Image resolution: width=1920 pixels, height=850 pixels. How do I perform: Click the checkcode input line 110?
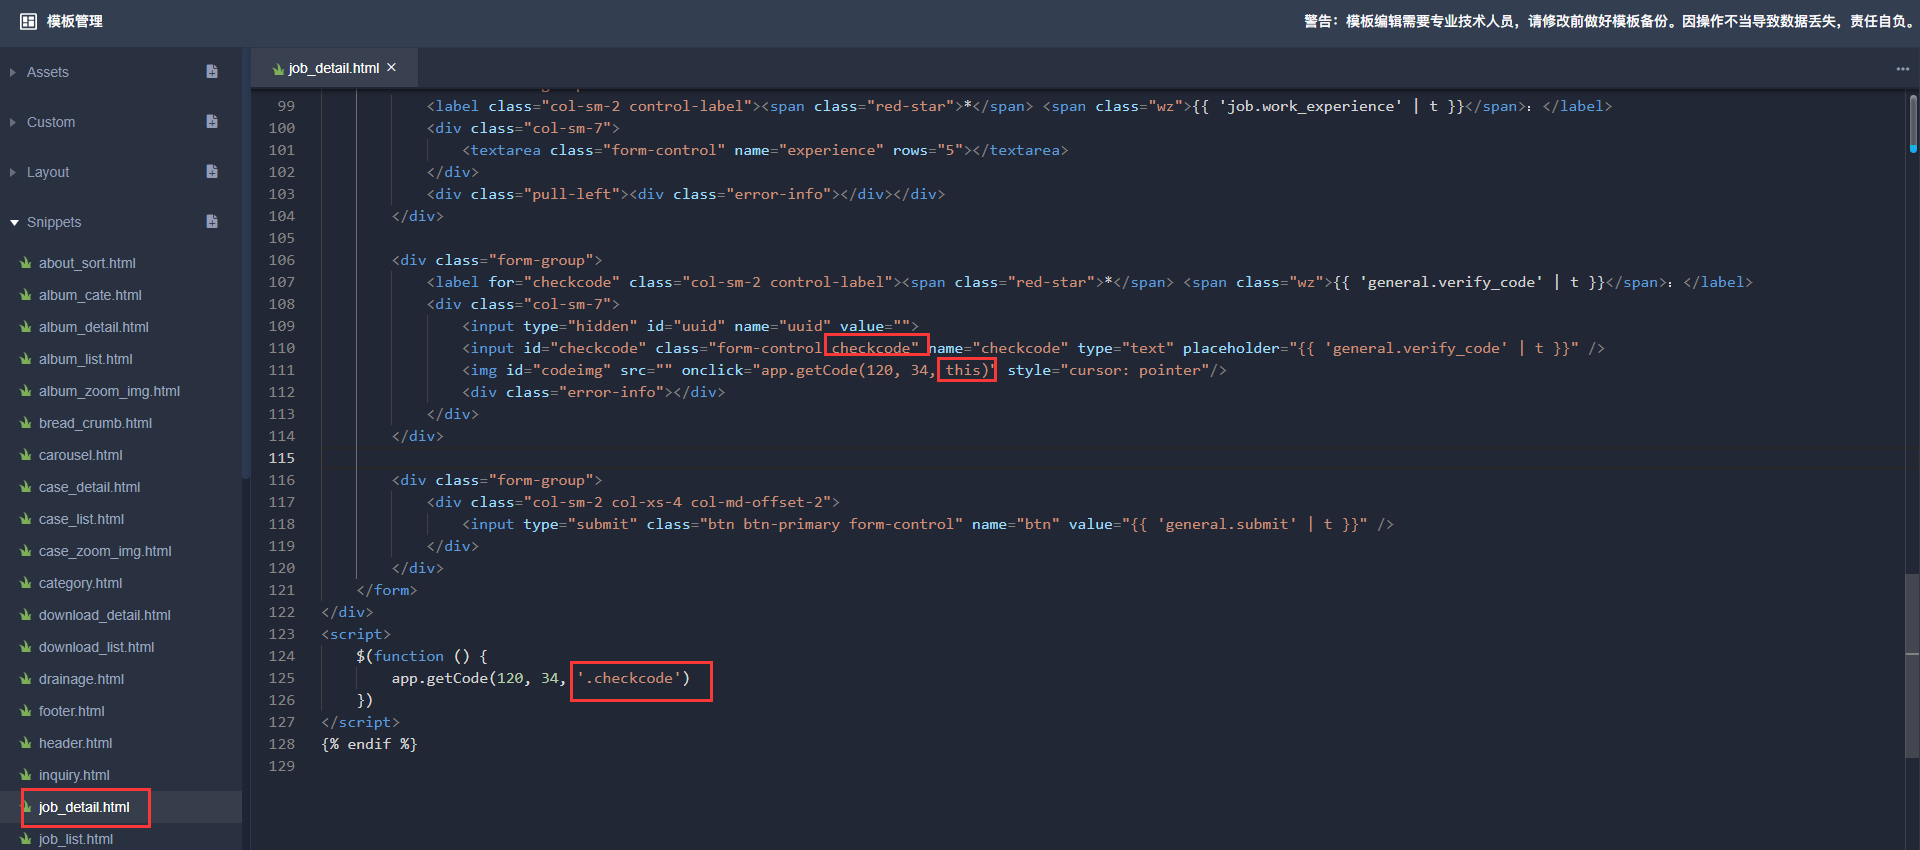pos(1033,348)
